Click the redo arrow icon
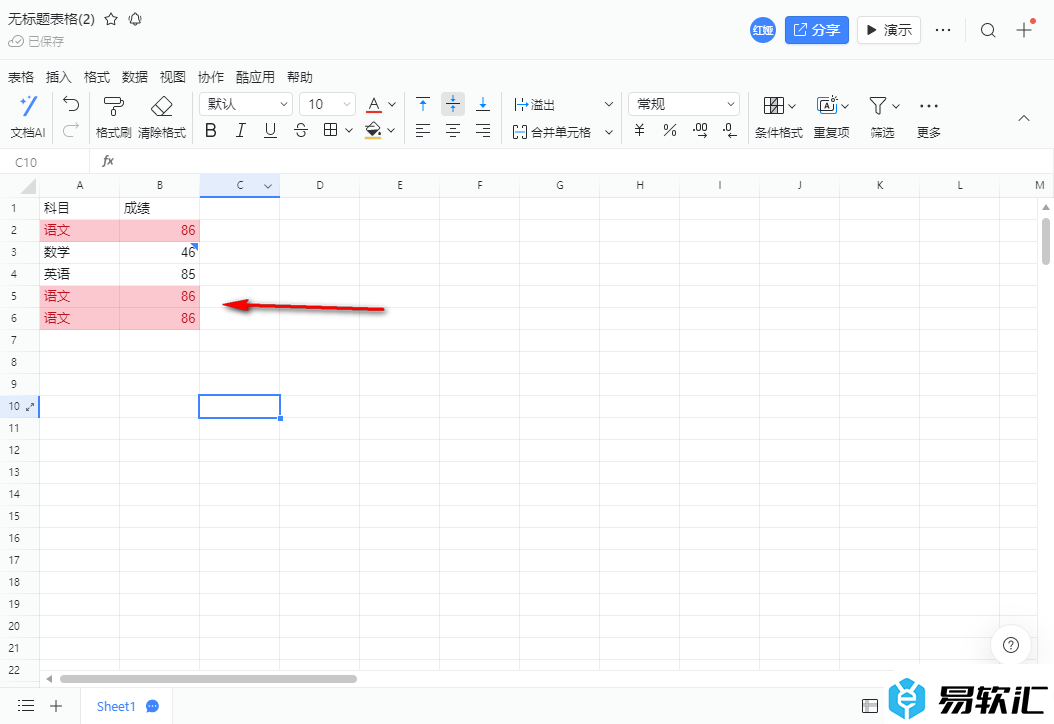This screenshot has width=1054, height=724. tap(71, 129)
